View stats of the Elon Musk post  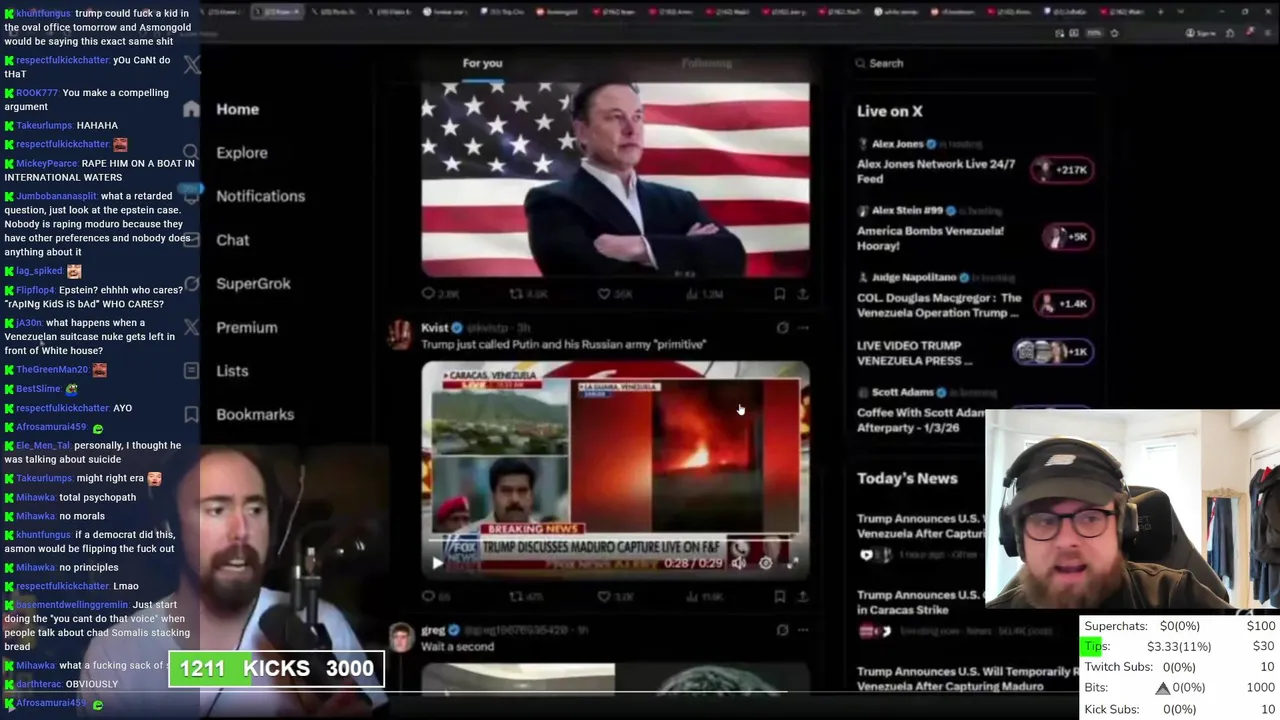click(704, 294)
